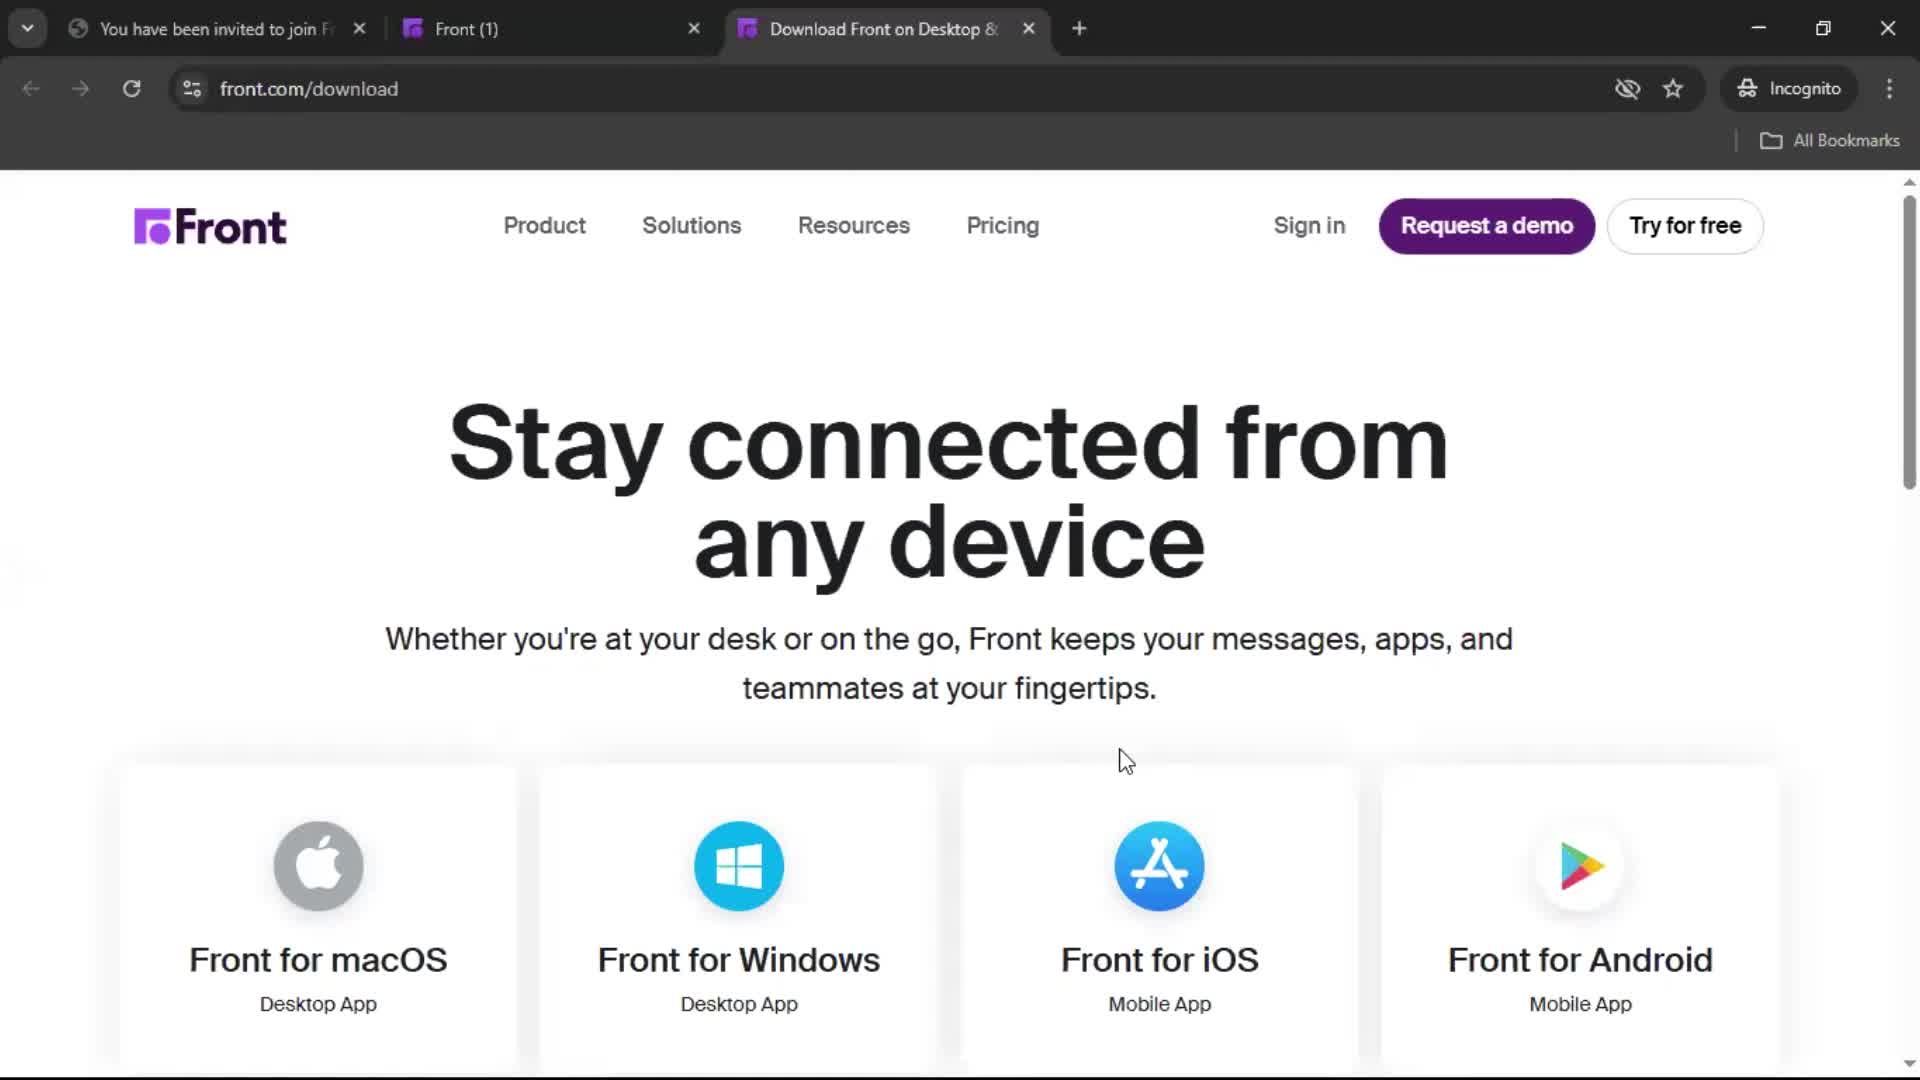Click the Try for free link
The image size is (1920, 1080).
pyautogui.click(x=1684, y=226)
